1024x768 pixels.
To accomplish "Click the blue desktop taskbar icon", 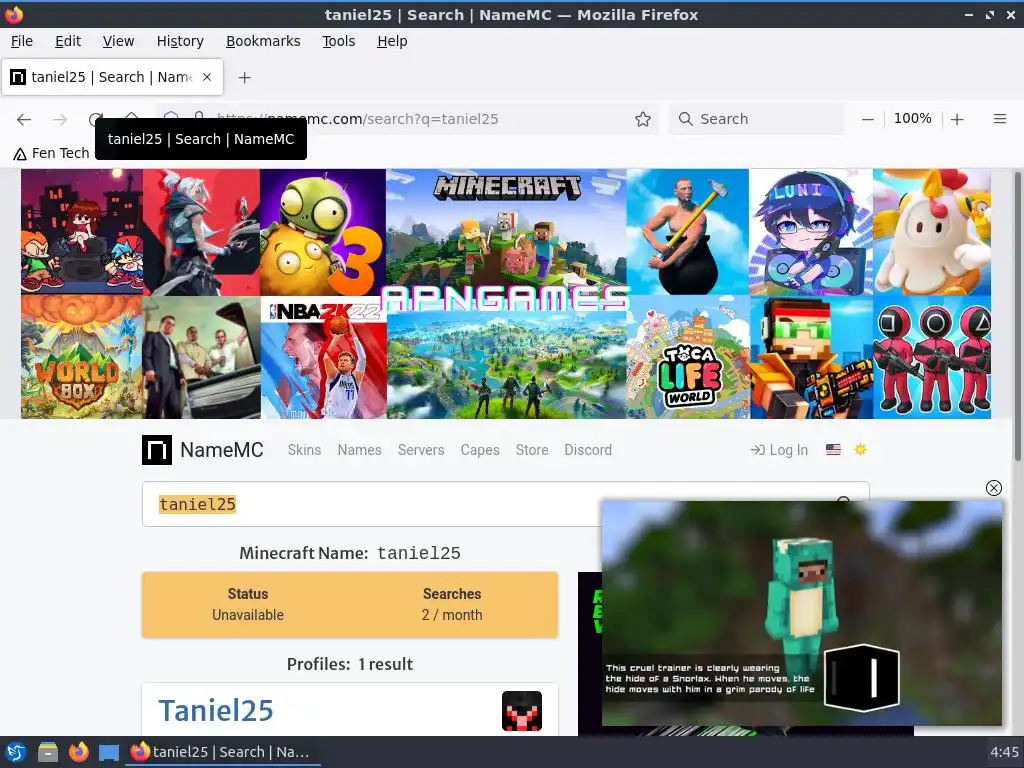I will click(109, 752).
